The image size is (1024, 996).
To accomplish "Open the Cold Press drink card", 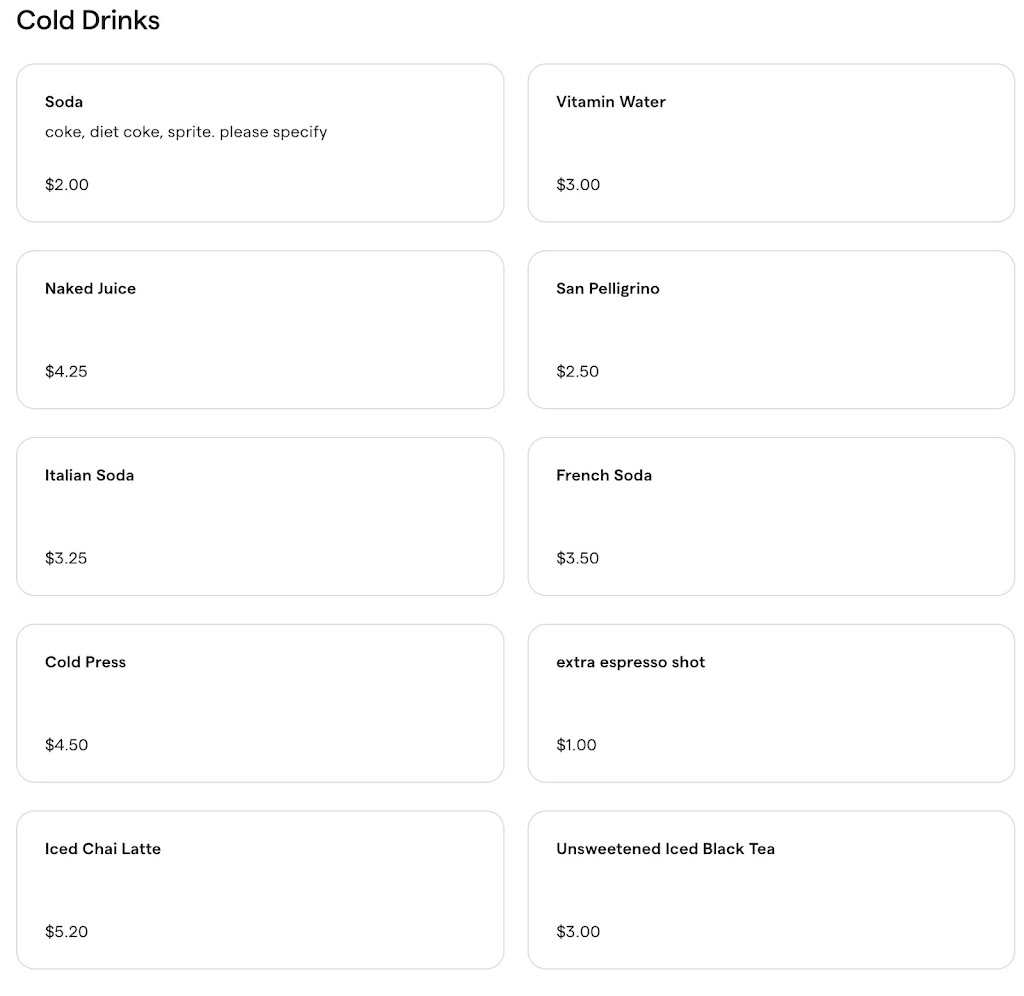I will 260,703.
